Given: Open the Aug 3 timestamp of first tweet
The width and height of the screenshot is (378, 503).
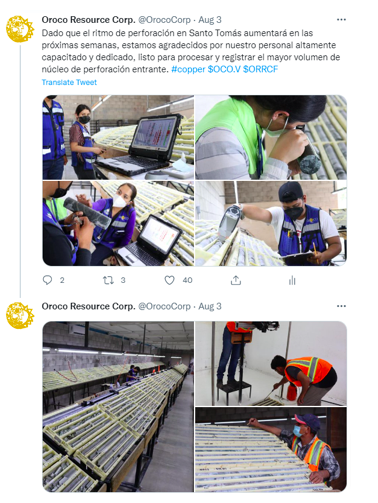Looking at the screenshot, I should [210, 20].
